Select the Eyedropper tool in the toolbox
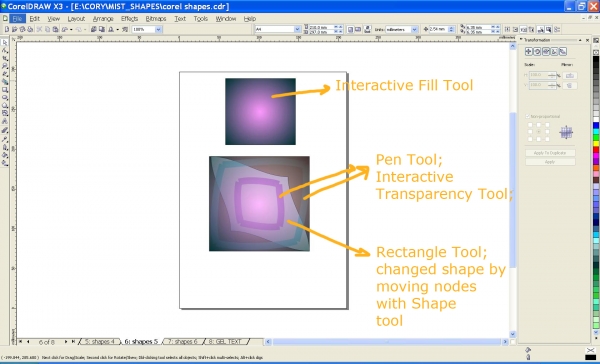This screenshot has height=364, width=600. click(x=5, y=139)
